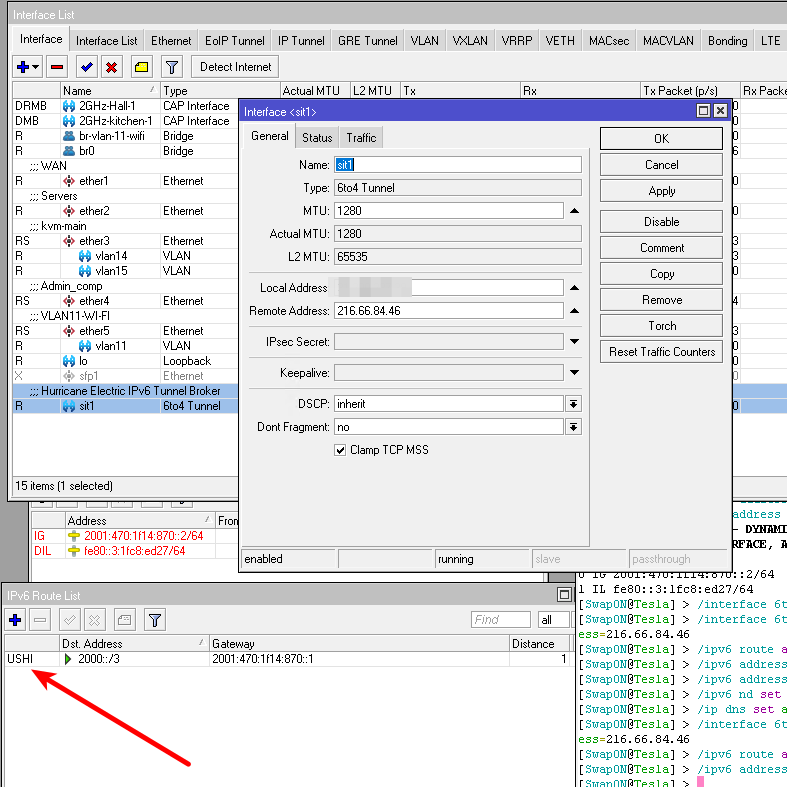This screenshot has height=787, width=787.
Task: Select the fe80::3:1fc8:ed27/64 address row
Action: 135,551
